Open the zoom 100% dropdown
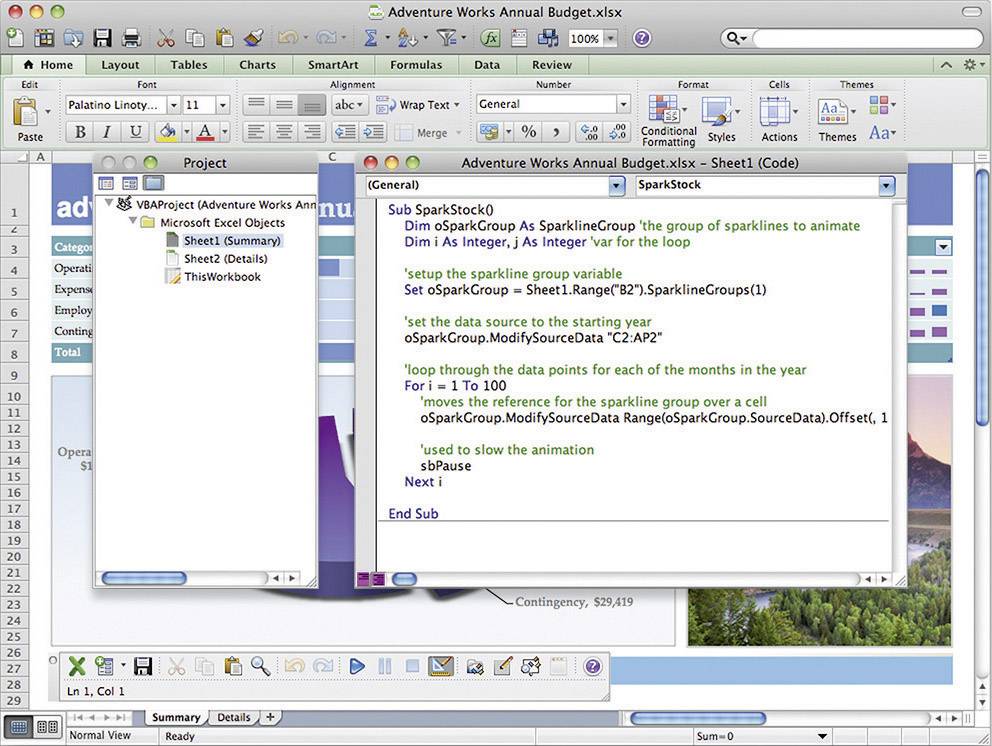The height and width of the screenshot is (746, 992). coord(611,39)
